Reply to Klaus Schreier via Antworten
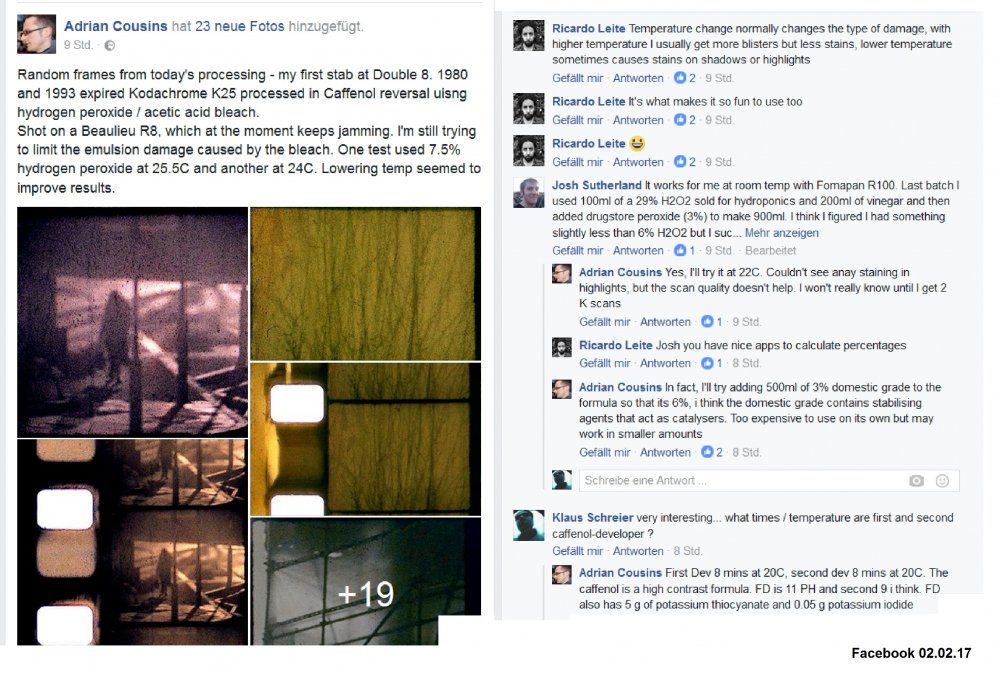The image size is (1000, 673). (638, 551)
